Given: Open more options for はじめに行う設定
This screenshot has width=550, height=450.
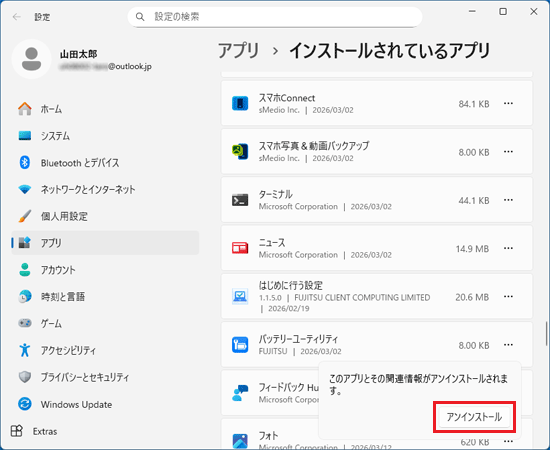Looking at the screenshot, I should coord(508,296).
